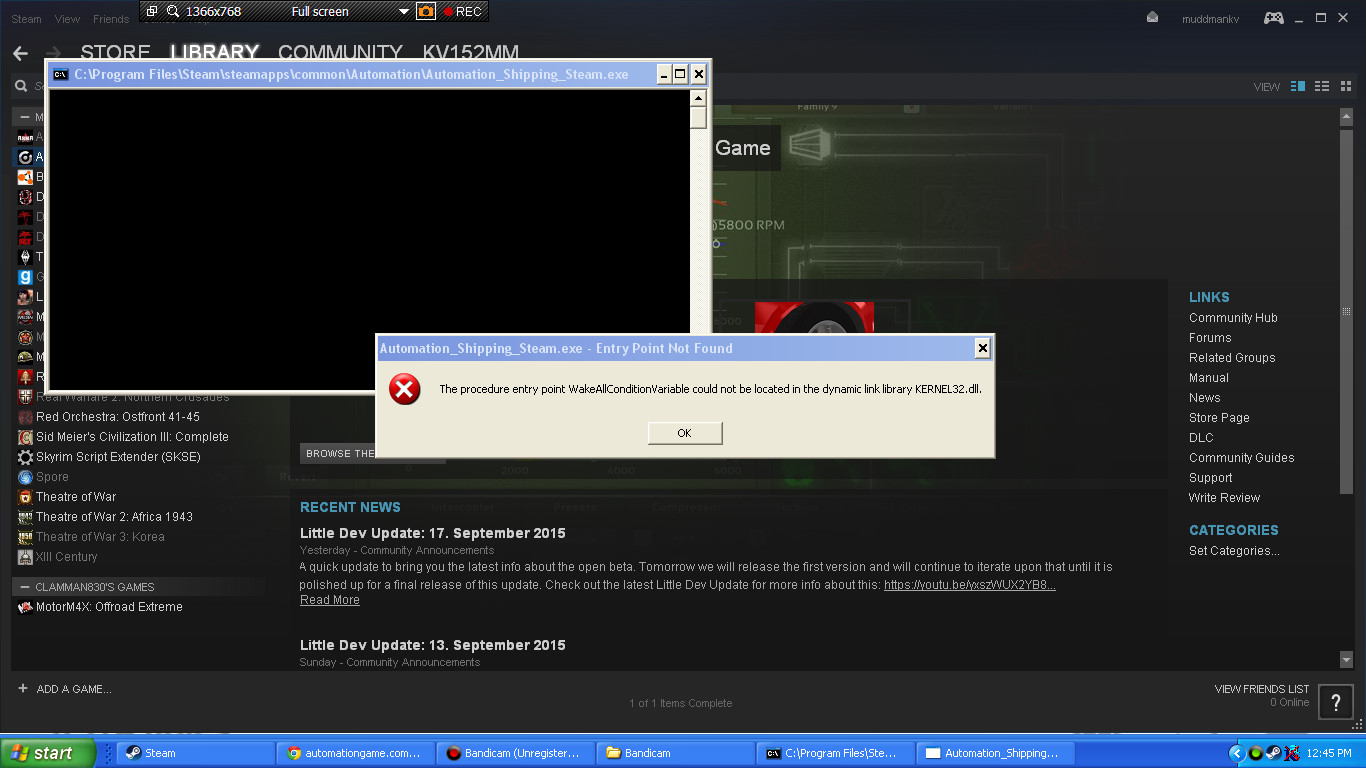Click the console window scrollbar up arrow
The image size is (1366, 768).
(x=698, y=98)
